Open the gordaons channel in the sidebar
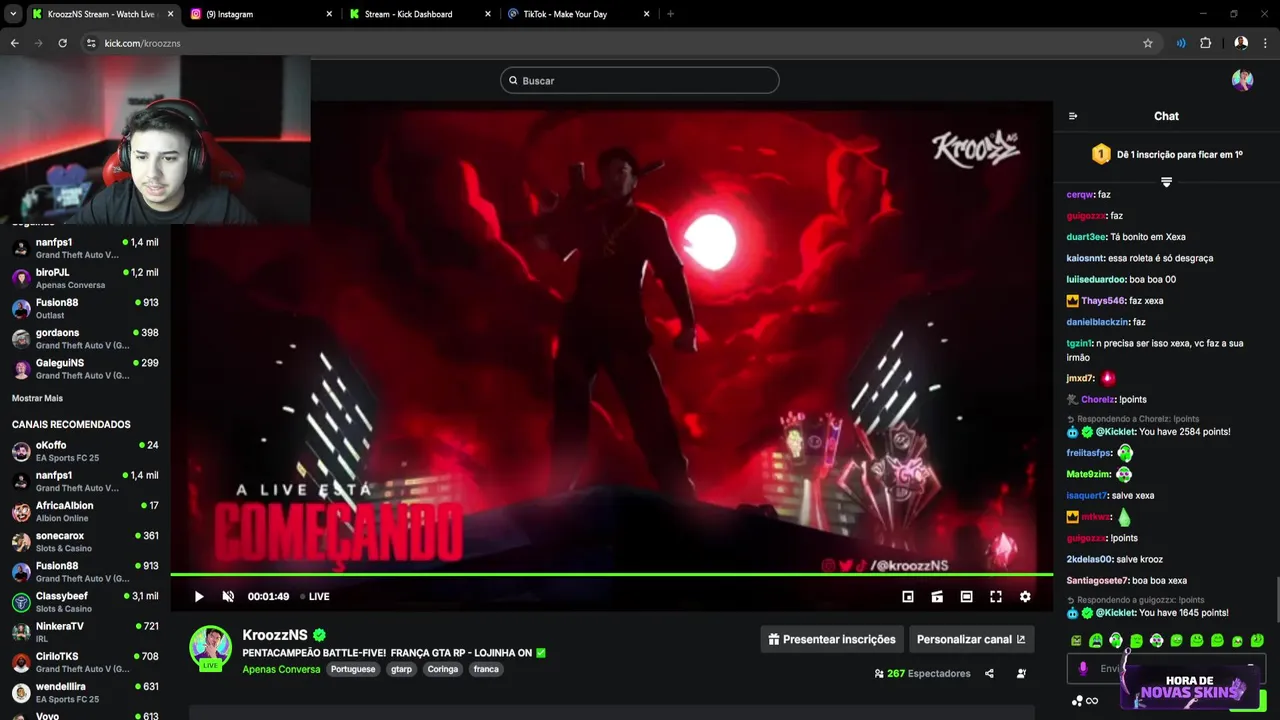 85,338
